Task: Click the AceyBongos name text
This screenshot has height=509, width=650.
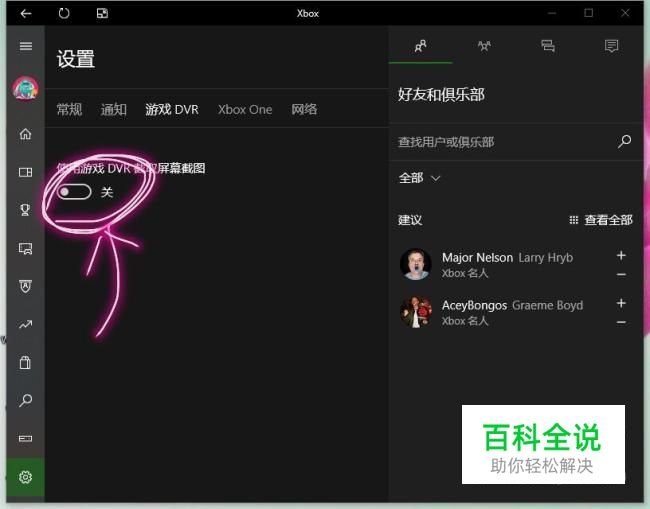Action: tap(474, 305)
